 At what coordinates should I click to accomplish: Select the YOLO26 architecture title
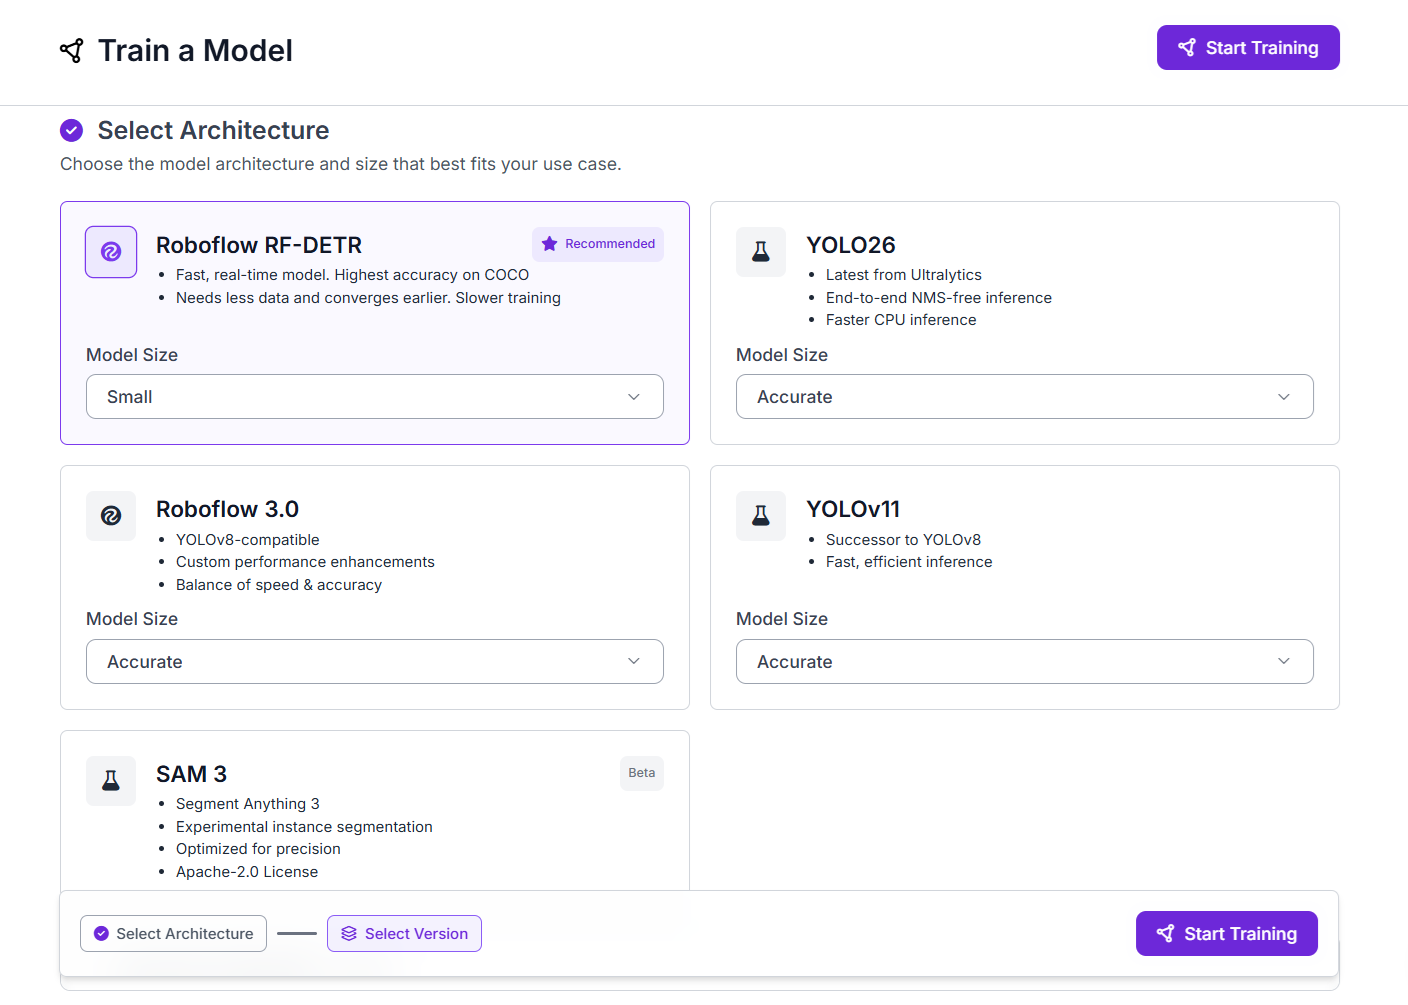851,245
